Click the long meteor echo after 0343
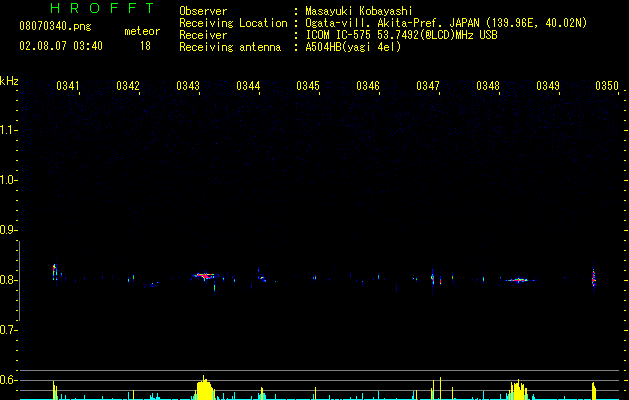 [x=205, y=276]
